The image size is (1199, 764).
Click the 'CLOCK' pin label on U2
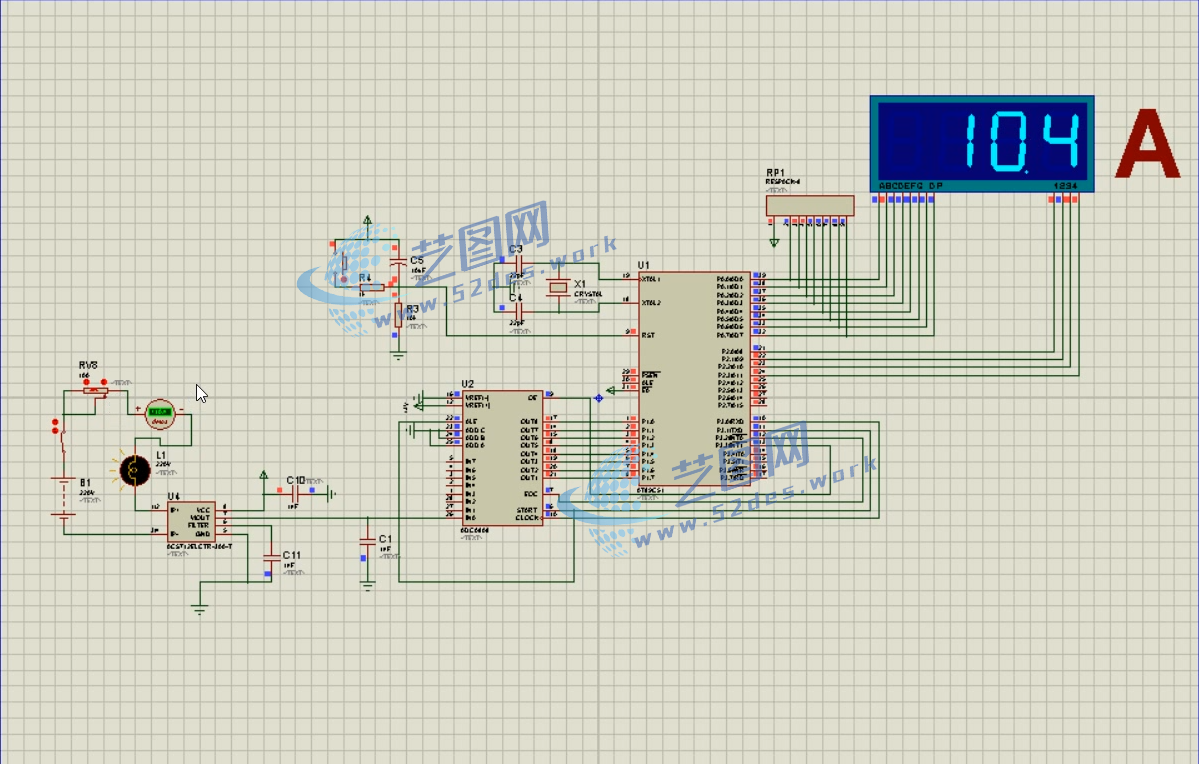(x=527, y=518)
